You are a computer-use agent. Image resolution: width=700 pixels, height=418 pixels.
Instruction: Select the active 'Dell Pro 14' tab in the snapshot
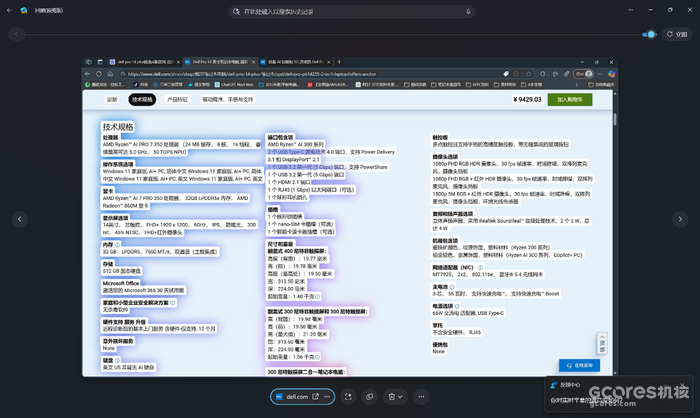pos(220,62)
